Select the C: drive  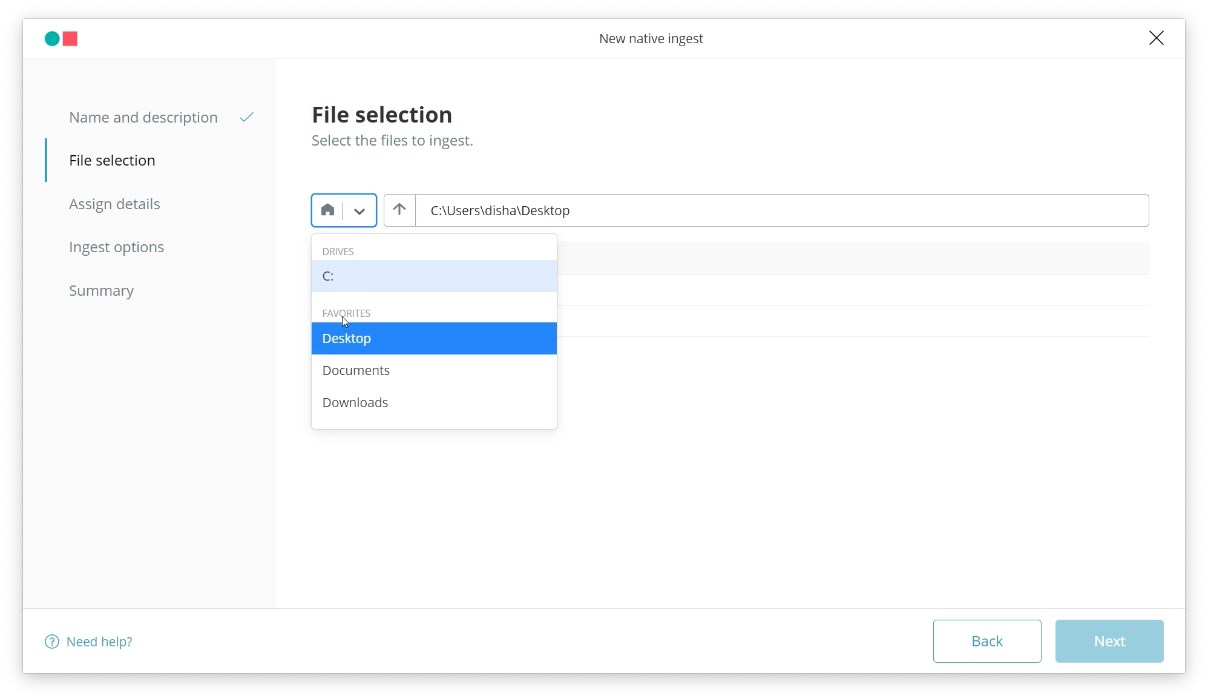[434, 276]
